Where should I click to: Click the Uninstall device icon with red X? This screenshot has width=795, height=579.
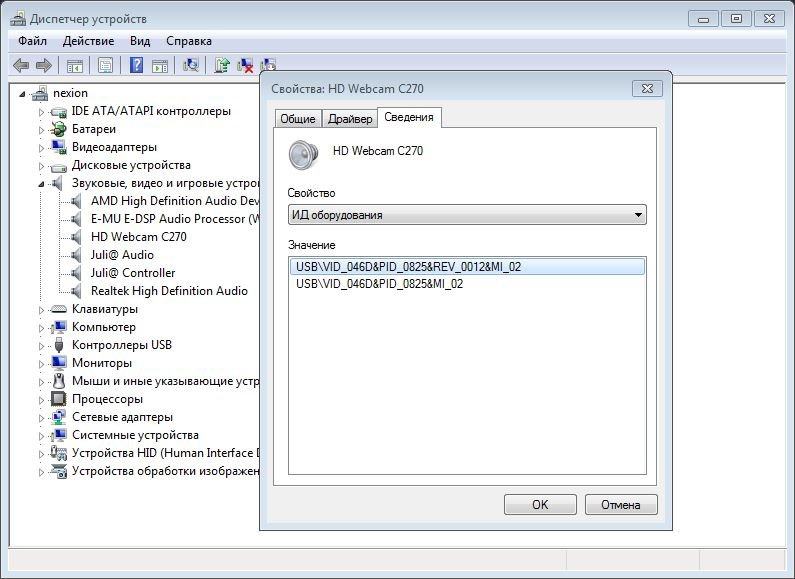pos(245,66)
